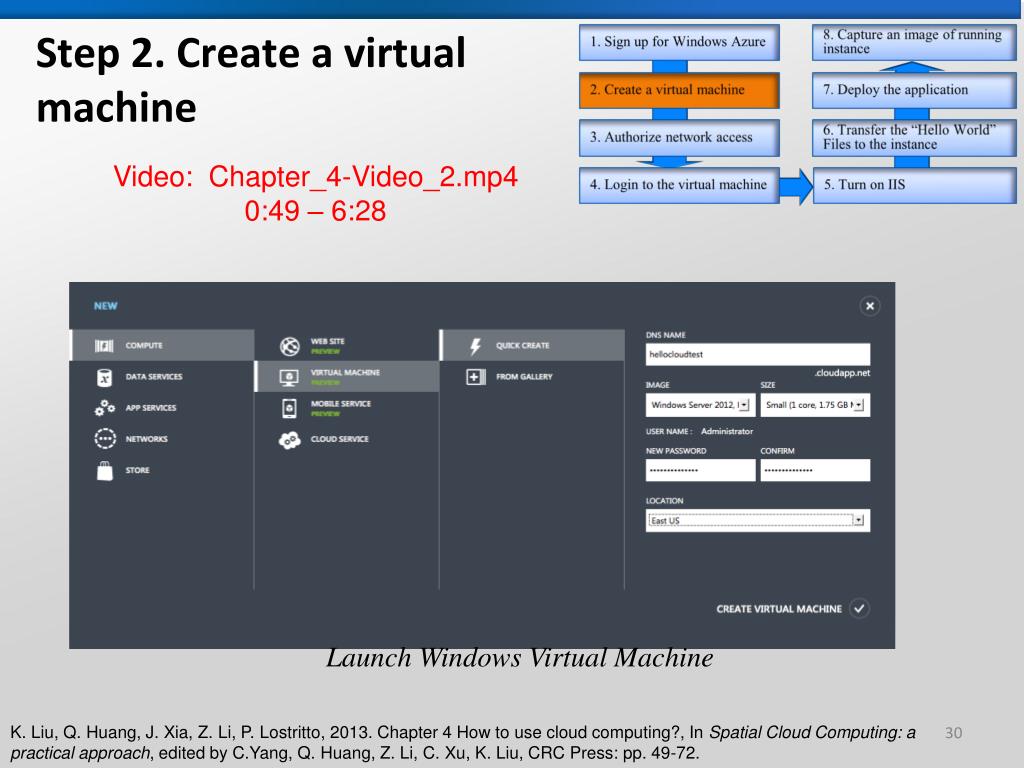Open the Image dropdown showing Windows Server 2012
Image resolution: width=1024 pixels, height=768 pixels.
[x=700, y=405]
